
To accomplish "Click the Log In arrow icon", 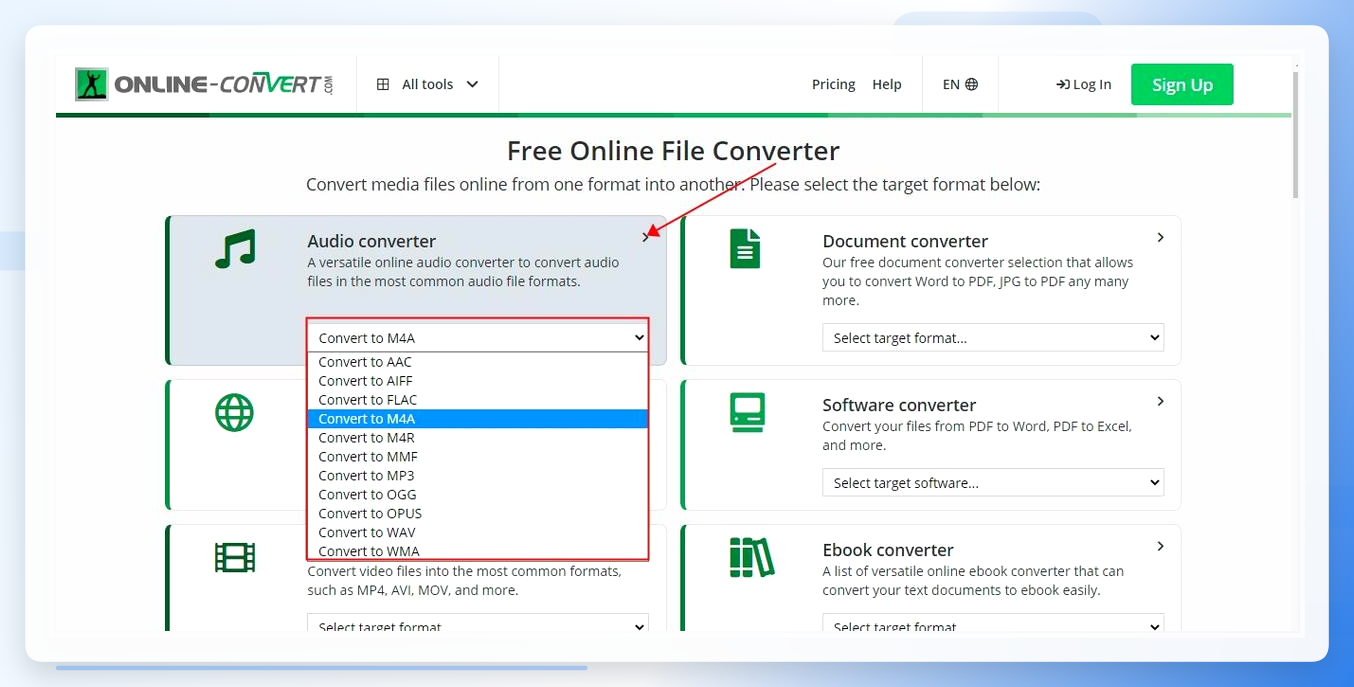I will click(x=1063, y=85).
